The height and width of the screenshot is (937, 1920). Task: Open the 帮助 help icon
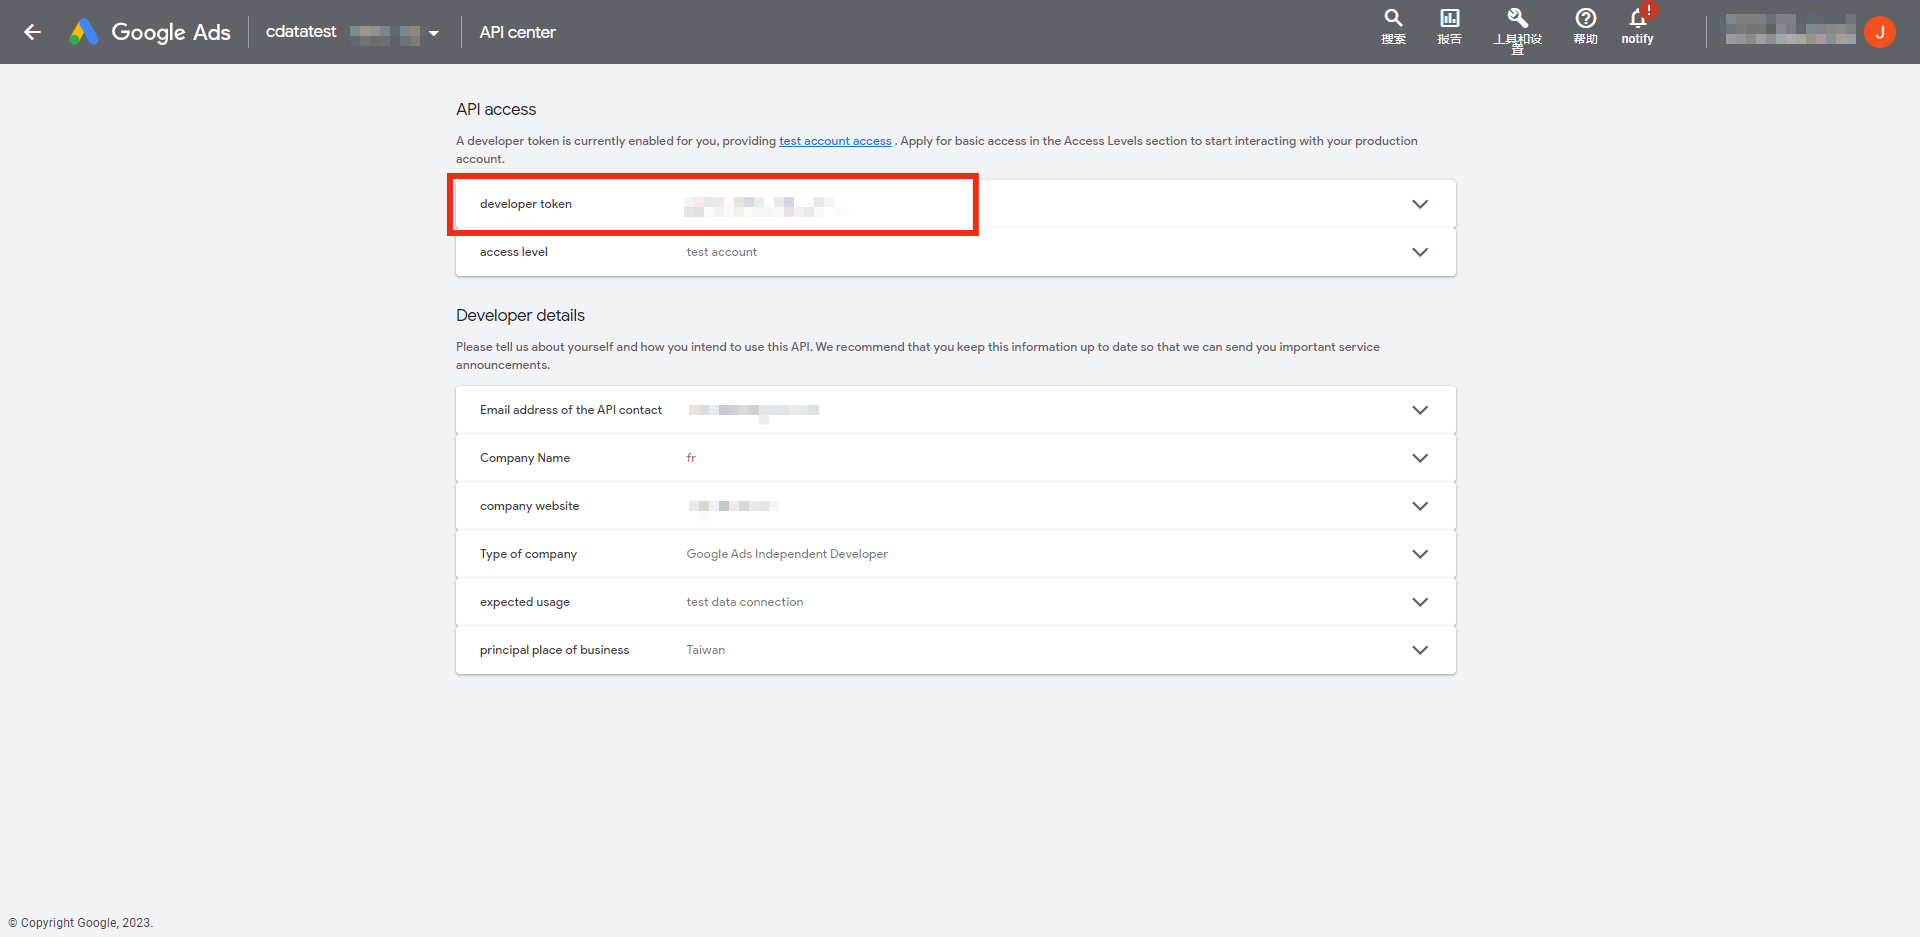[1585, 25]
